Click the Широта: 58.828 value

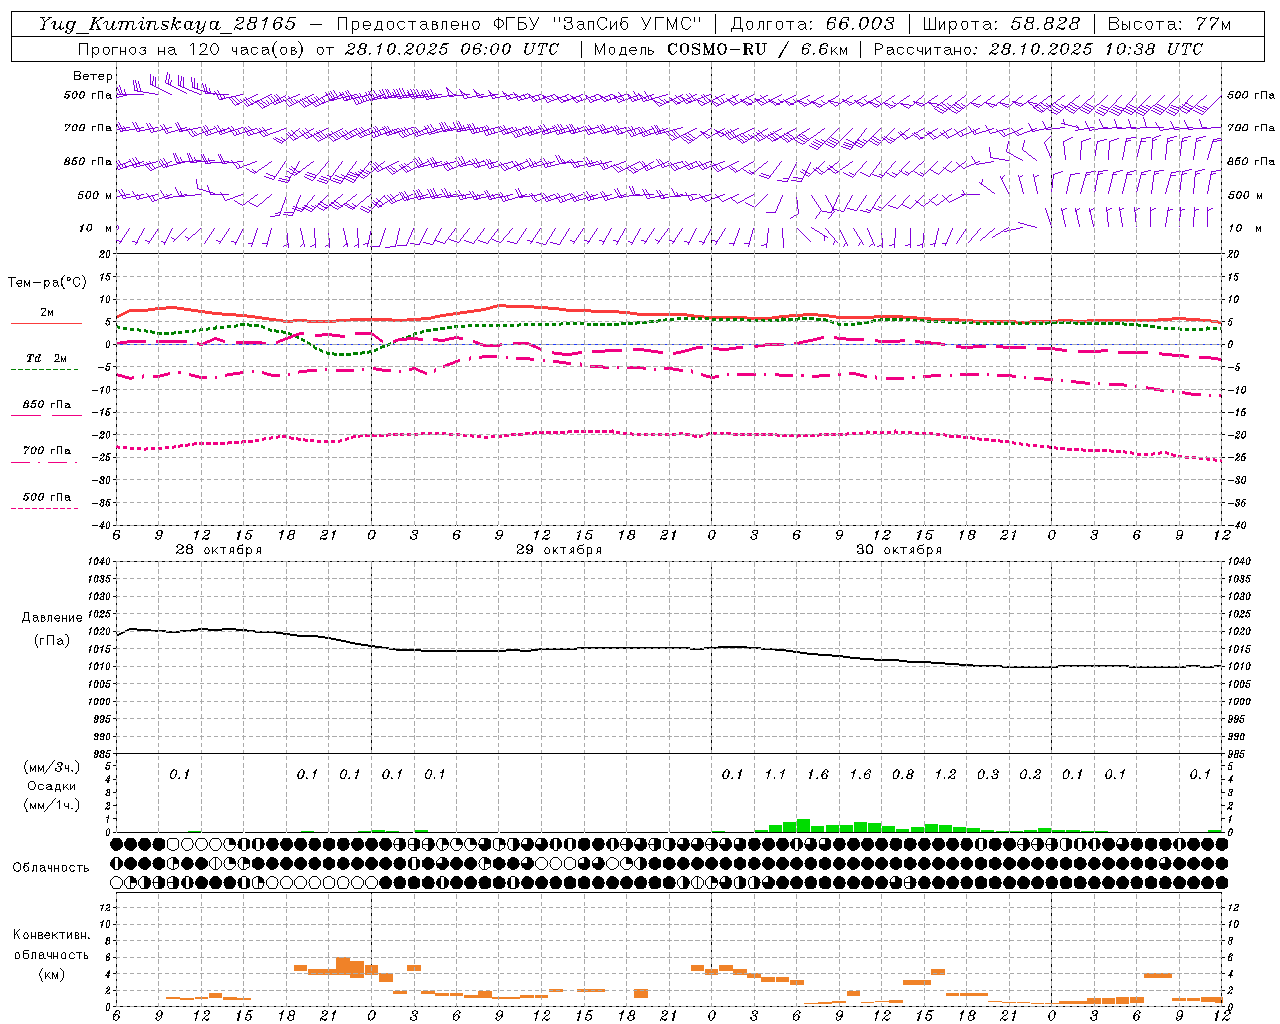pyautogui.click(x=1001, y=24)
